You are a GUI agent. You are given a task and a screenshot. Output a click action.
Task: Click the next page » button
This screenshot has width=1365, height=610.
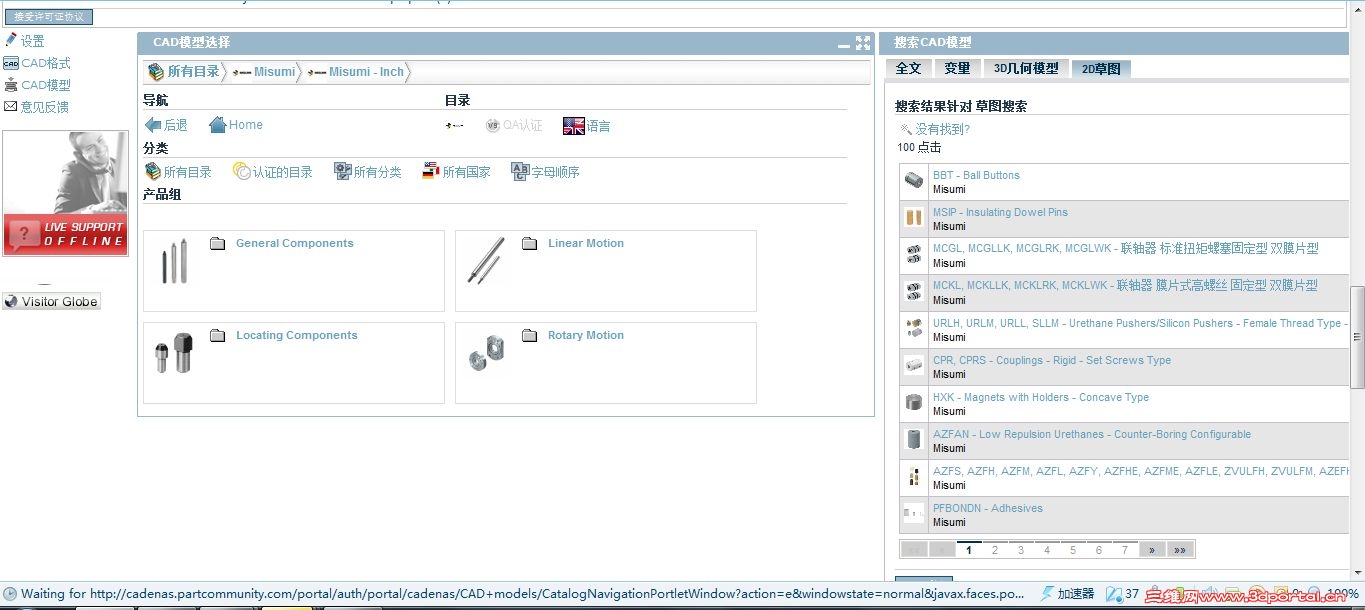click(1152, 550)
